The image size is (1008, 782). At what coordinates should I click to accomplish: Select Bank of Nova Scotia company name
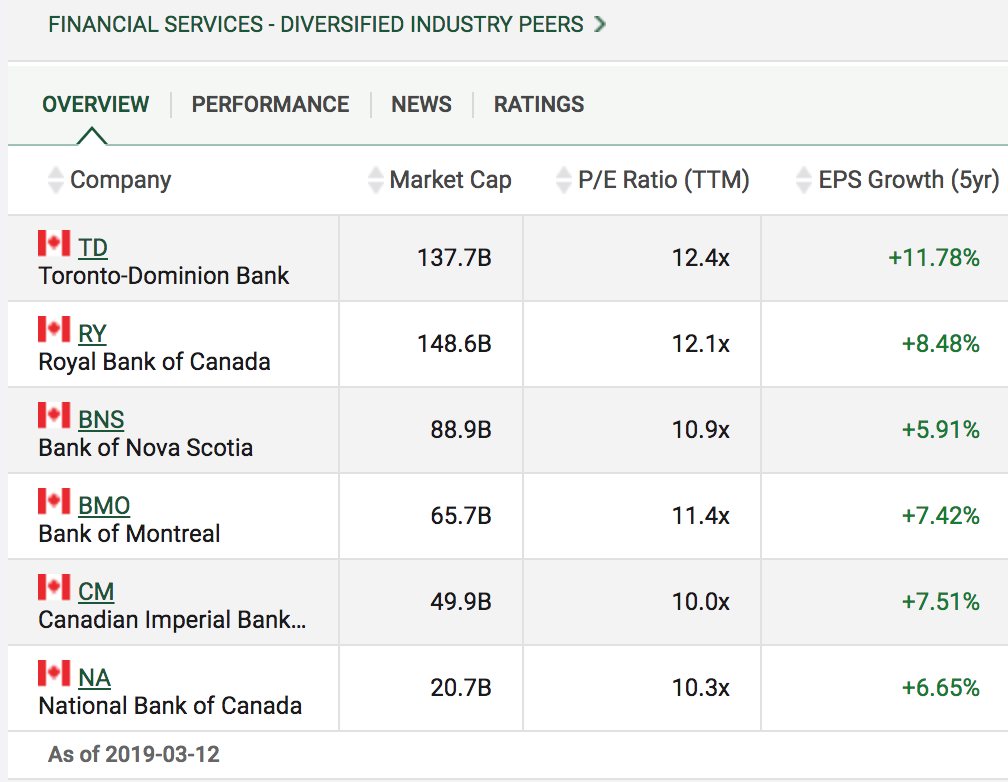coord(146,448)
